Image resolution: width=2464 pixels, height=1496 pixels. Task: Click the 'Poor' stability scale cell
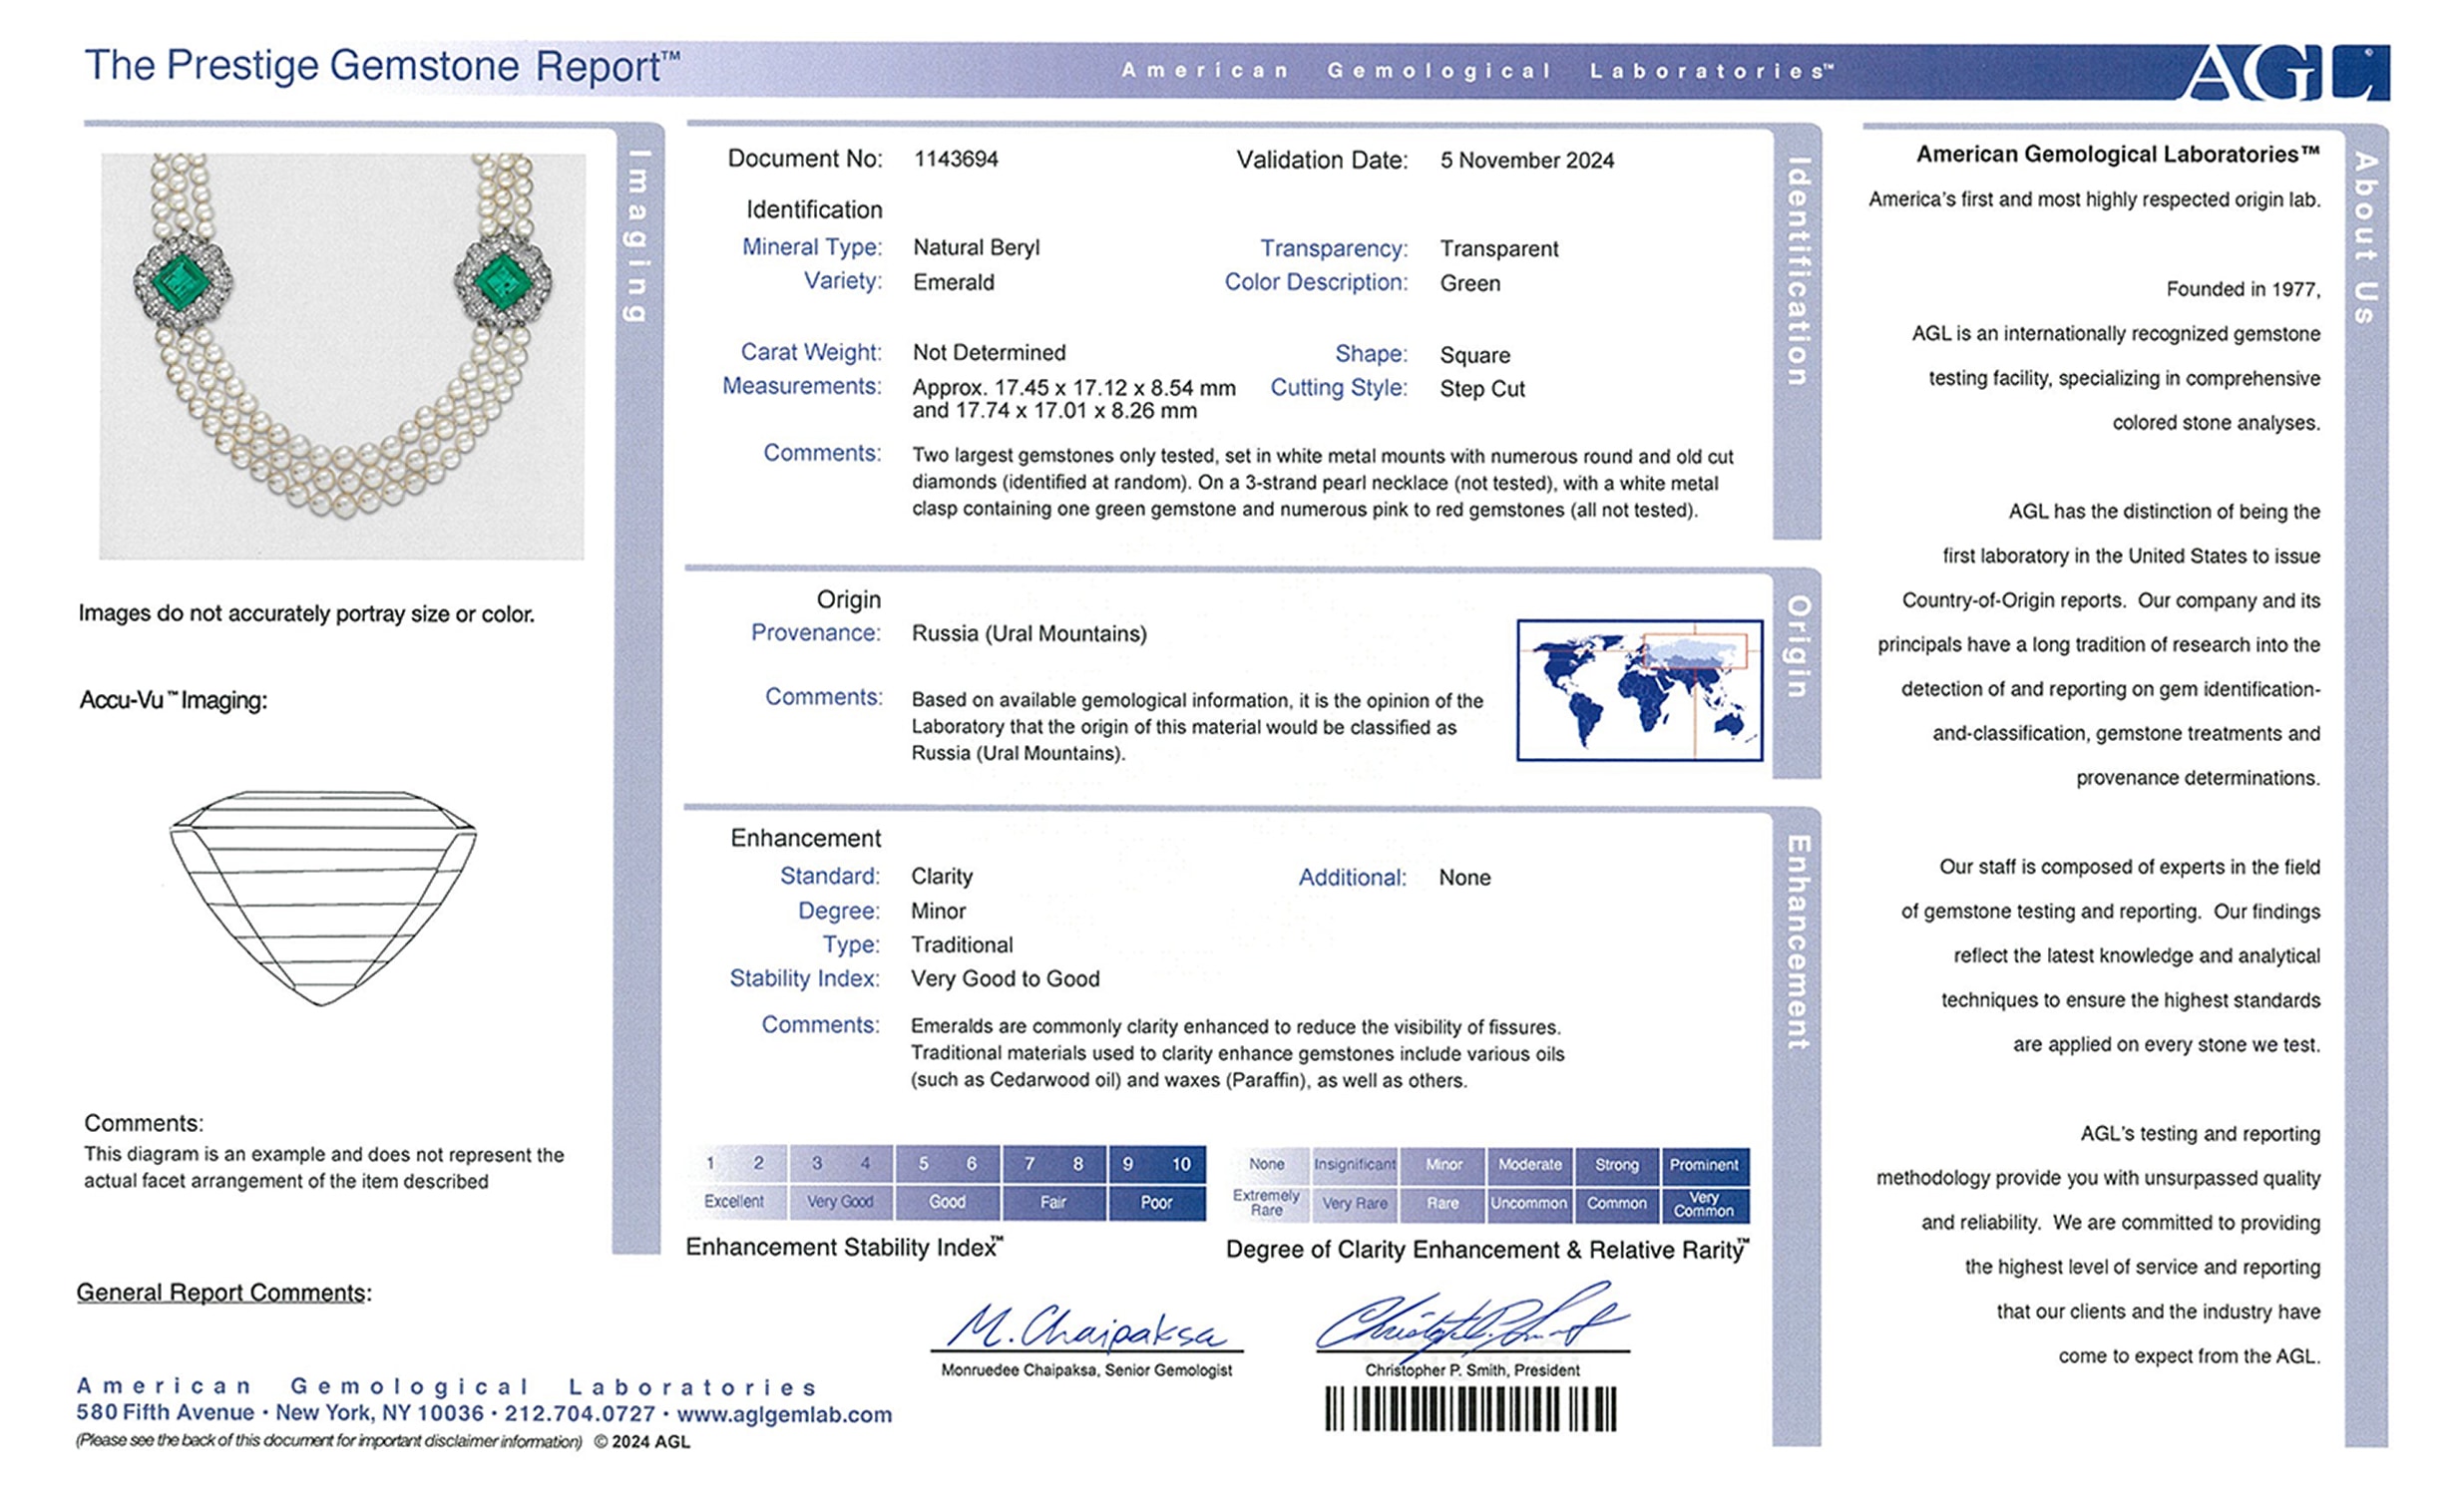click(x=1156, y=1202)
